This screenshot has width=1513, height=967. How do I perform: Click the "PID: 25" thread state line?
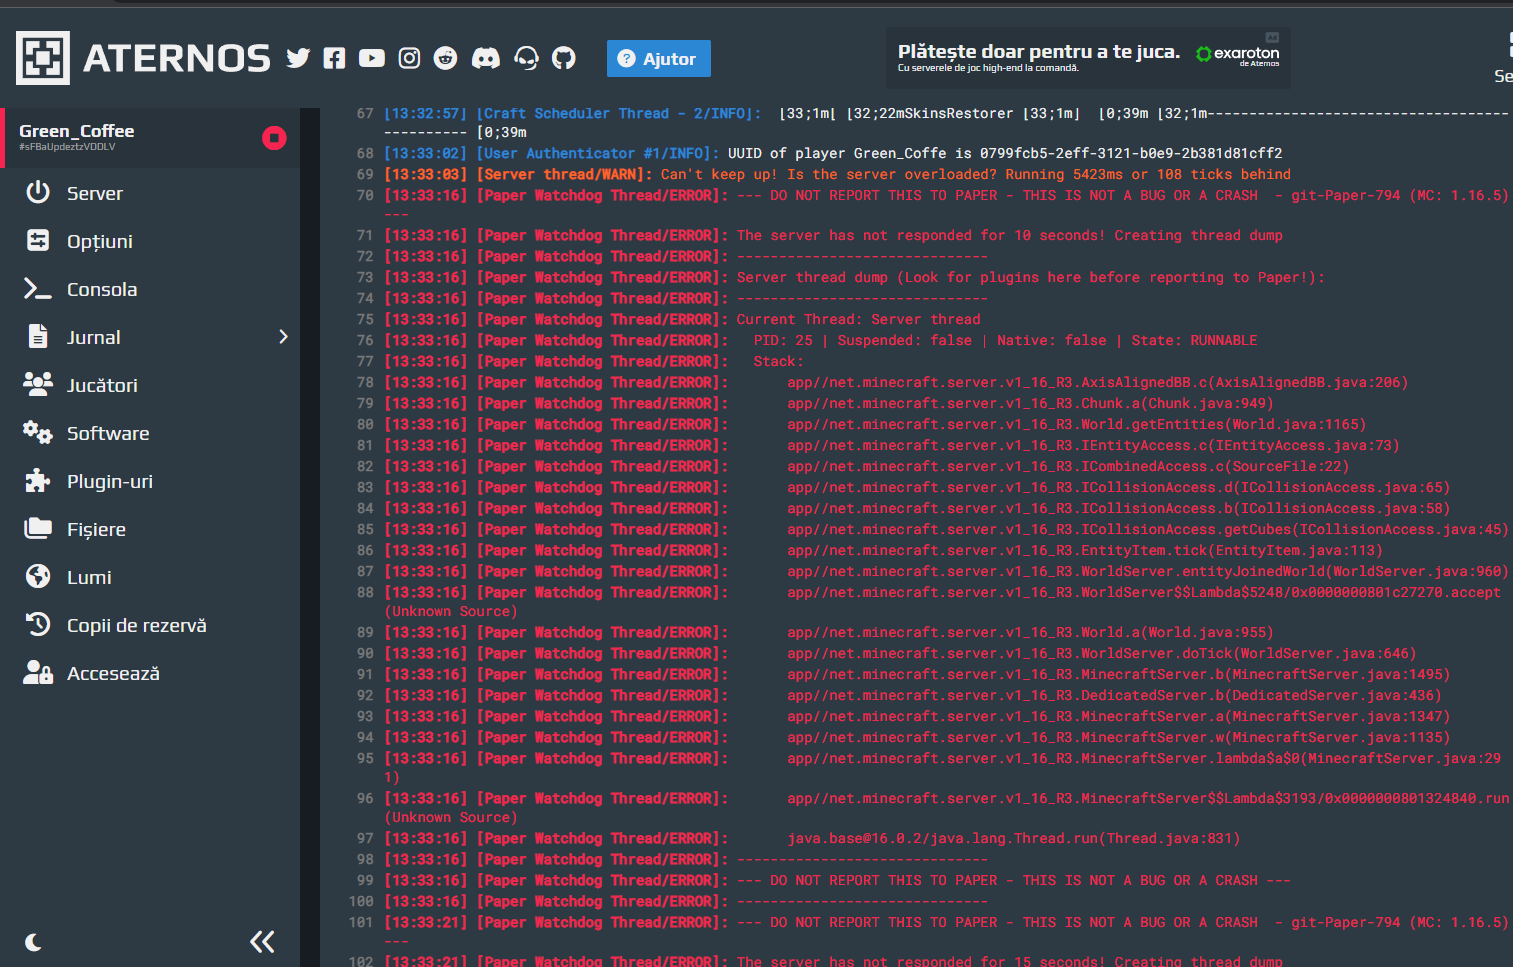point(1005,340)
